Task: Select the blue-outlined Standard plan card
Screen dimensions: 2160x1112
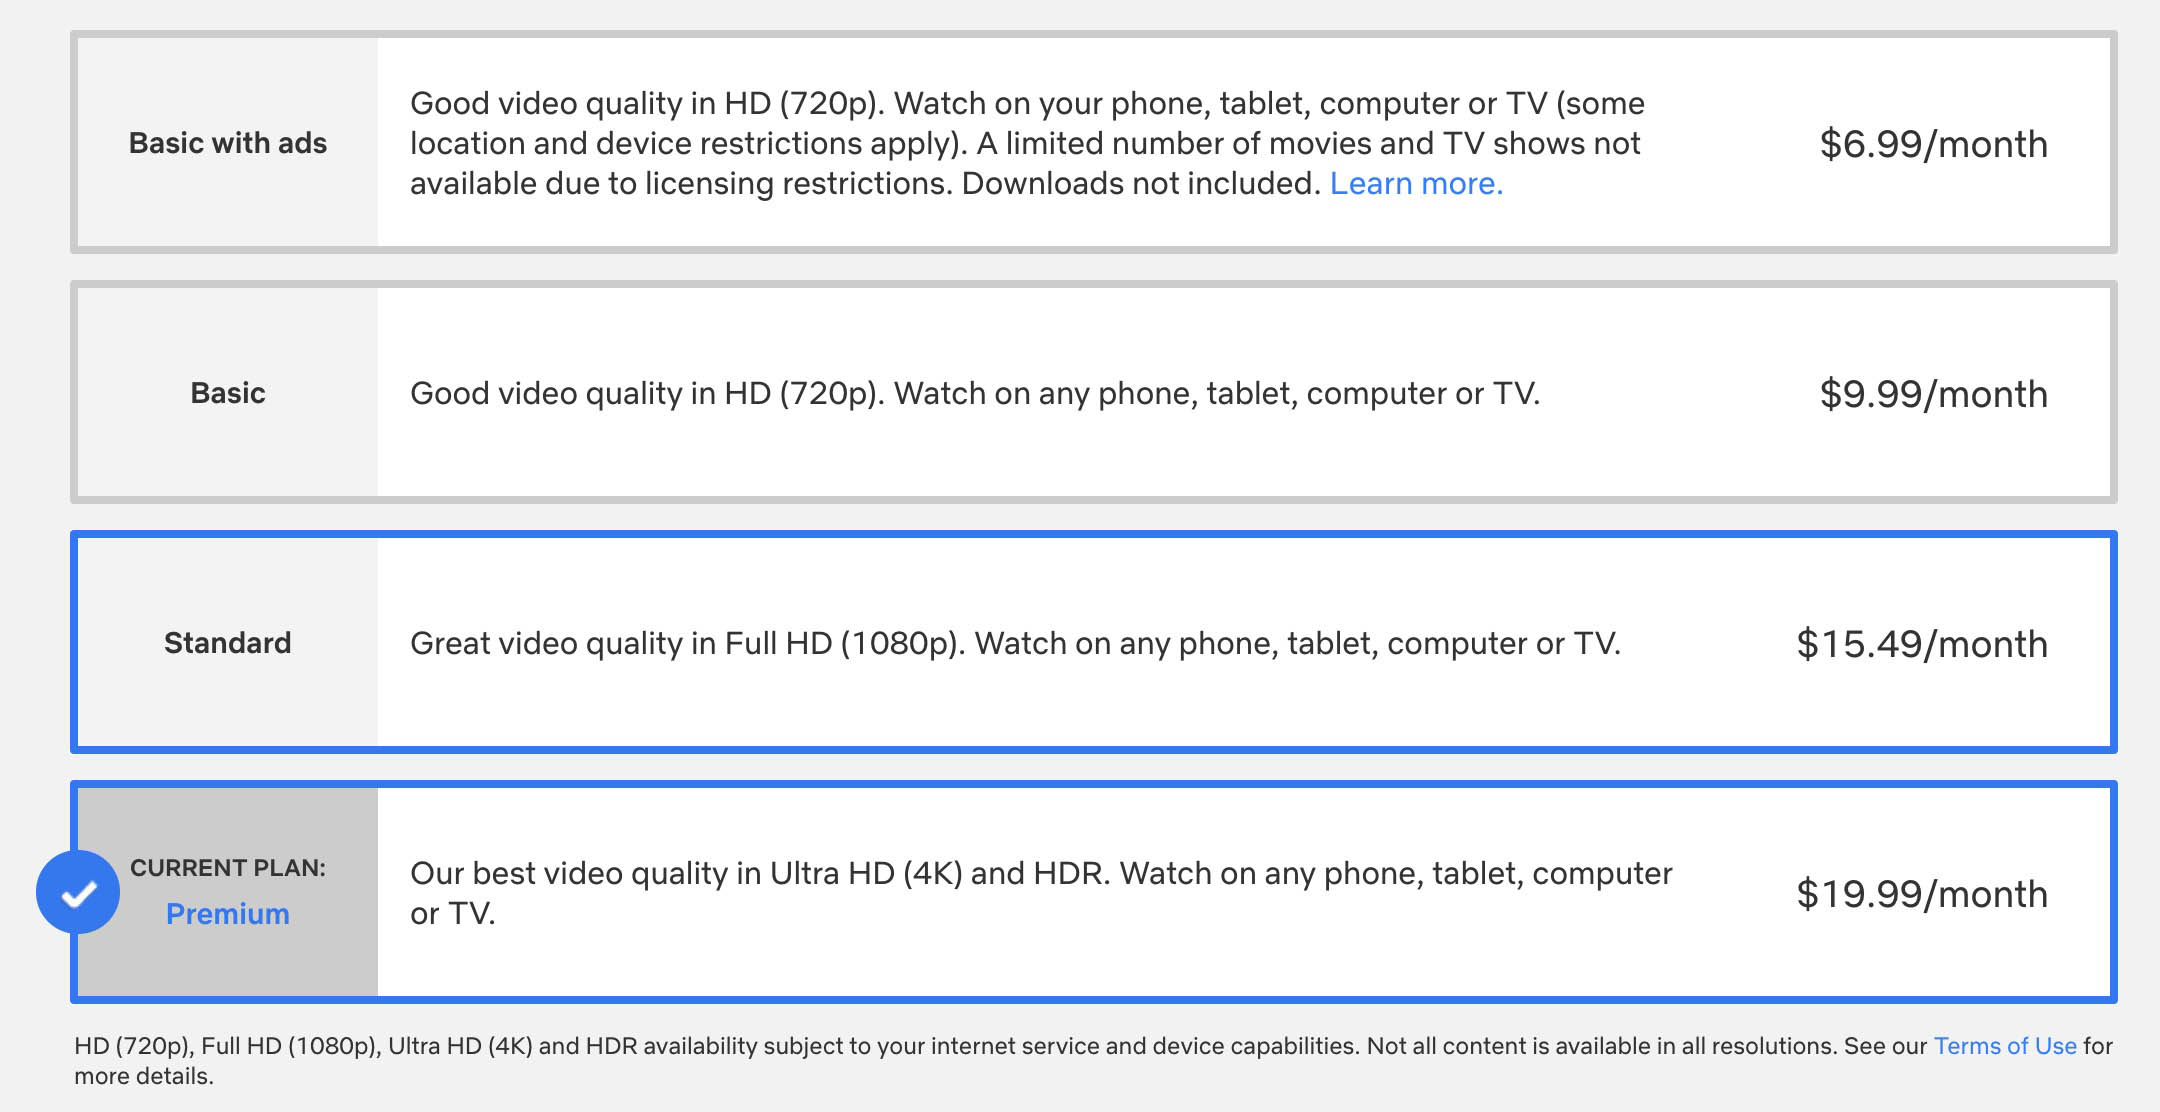Action: coord(1094,642)
